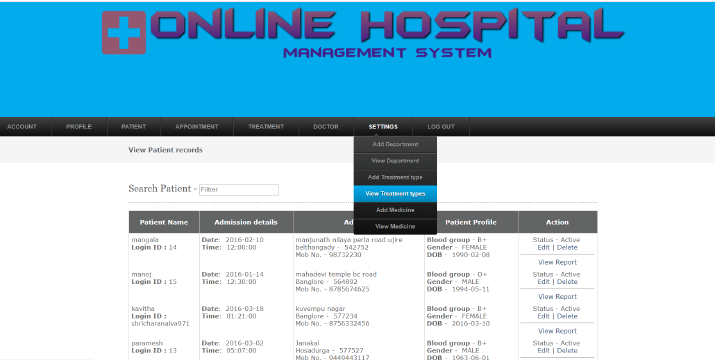715x360 pixels.
Task: Open the Account menu
Action: (22, 126)
